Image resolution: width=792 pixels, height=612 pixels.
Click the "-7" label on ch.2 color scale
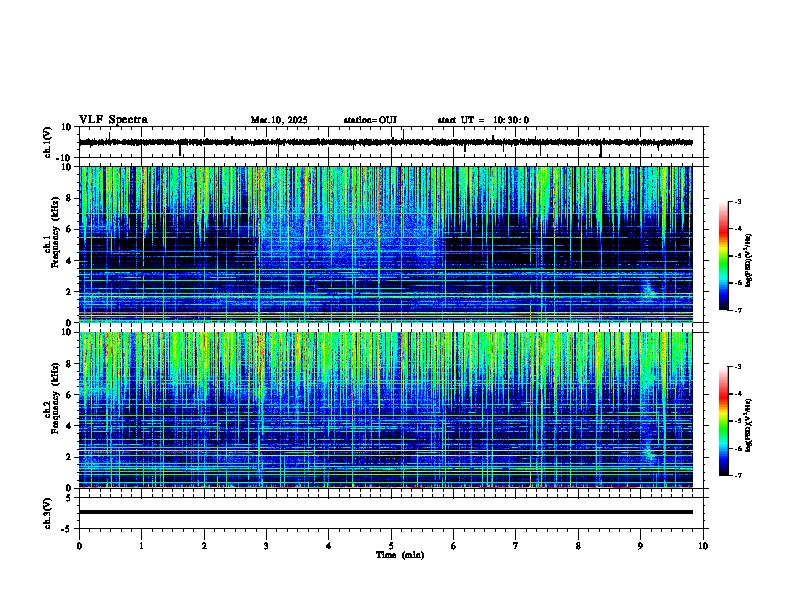click(737, 476)
